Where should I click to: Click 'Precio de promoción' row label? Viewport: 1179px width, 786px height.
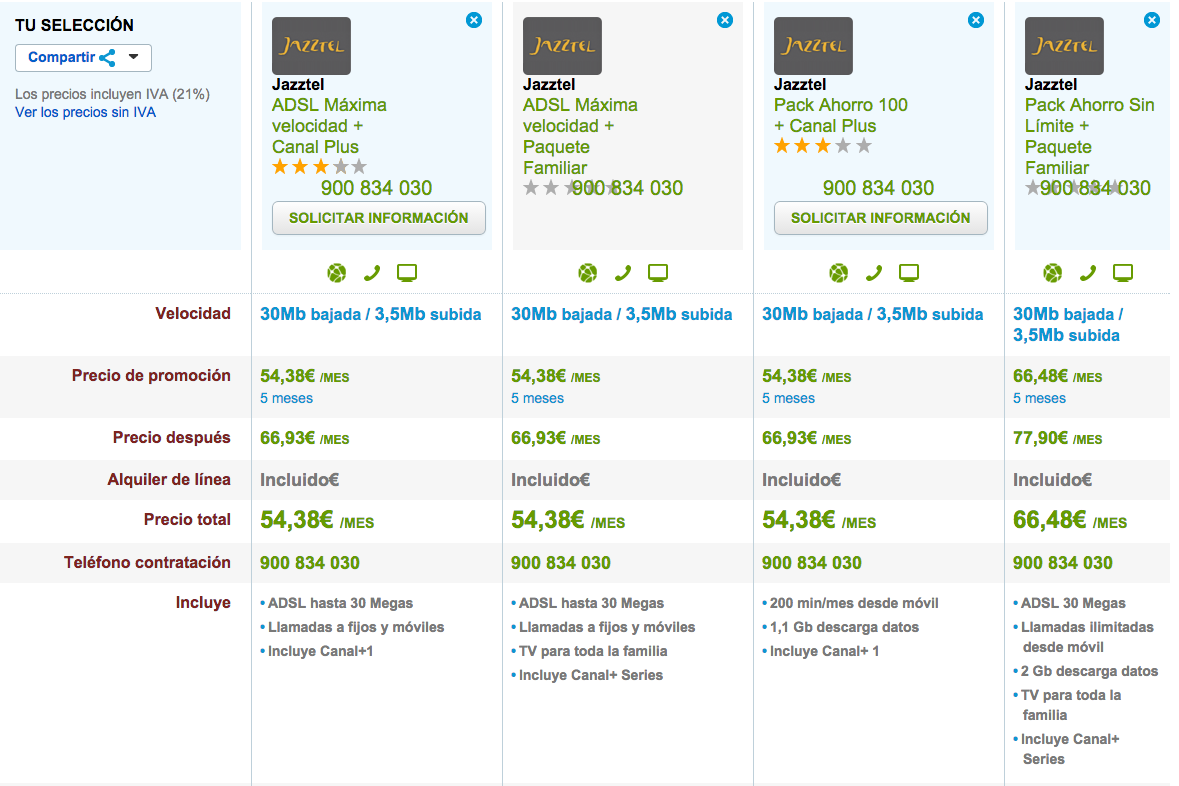(151, 375)
